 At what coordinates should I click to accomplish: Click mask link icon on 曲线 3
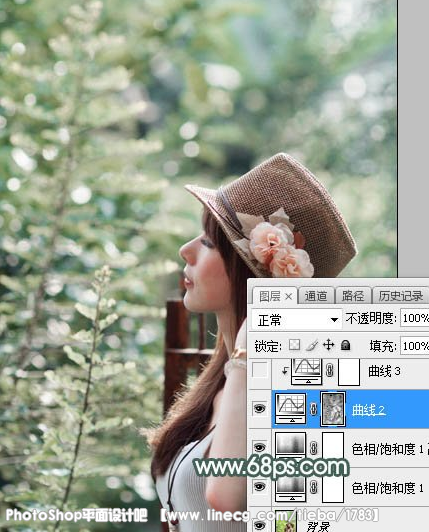[329, 370]
